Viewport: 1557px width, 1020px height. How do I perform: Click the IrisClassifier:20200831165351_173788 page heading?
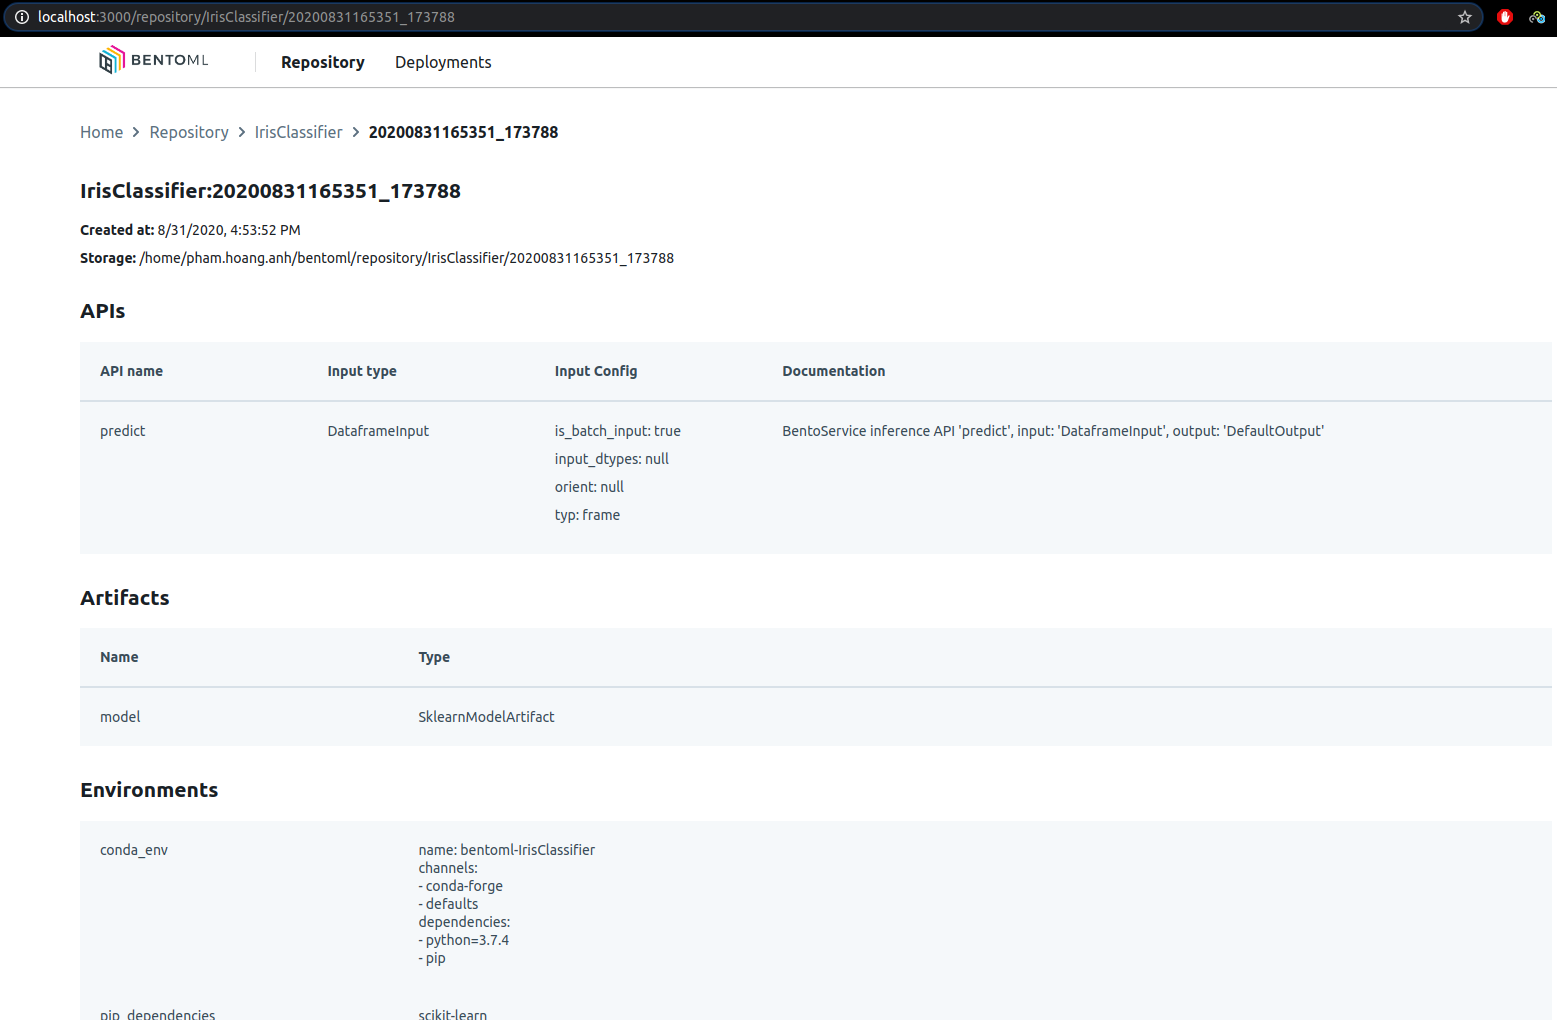tap(270, 191)
